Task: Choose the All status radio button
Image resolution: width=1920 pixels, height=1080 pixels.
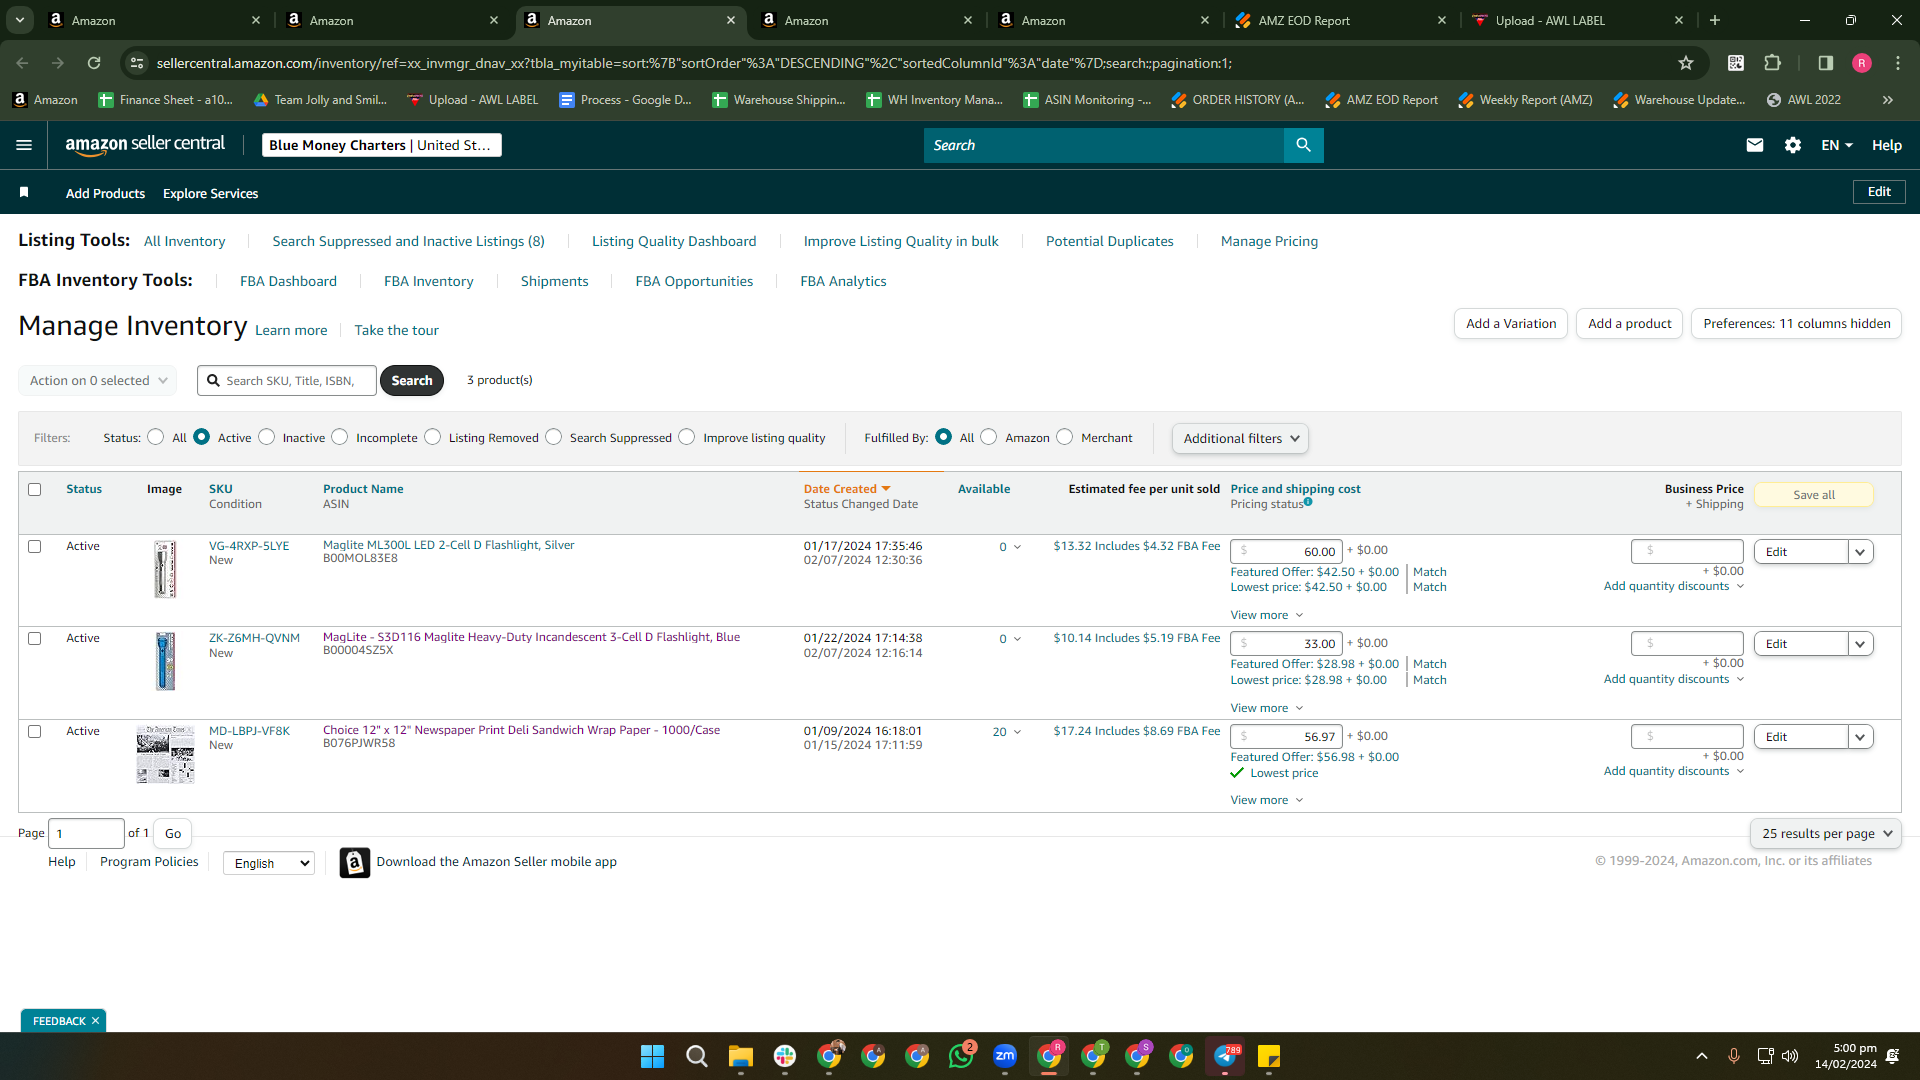Action: pyautogui.click(x=155, y=437)
